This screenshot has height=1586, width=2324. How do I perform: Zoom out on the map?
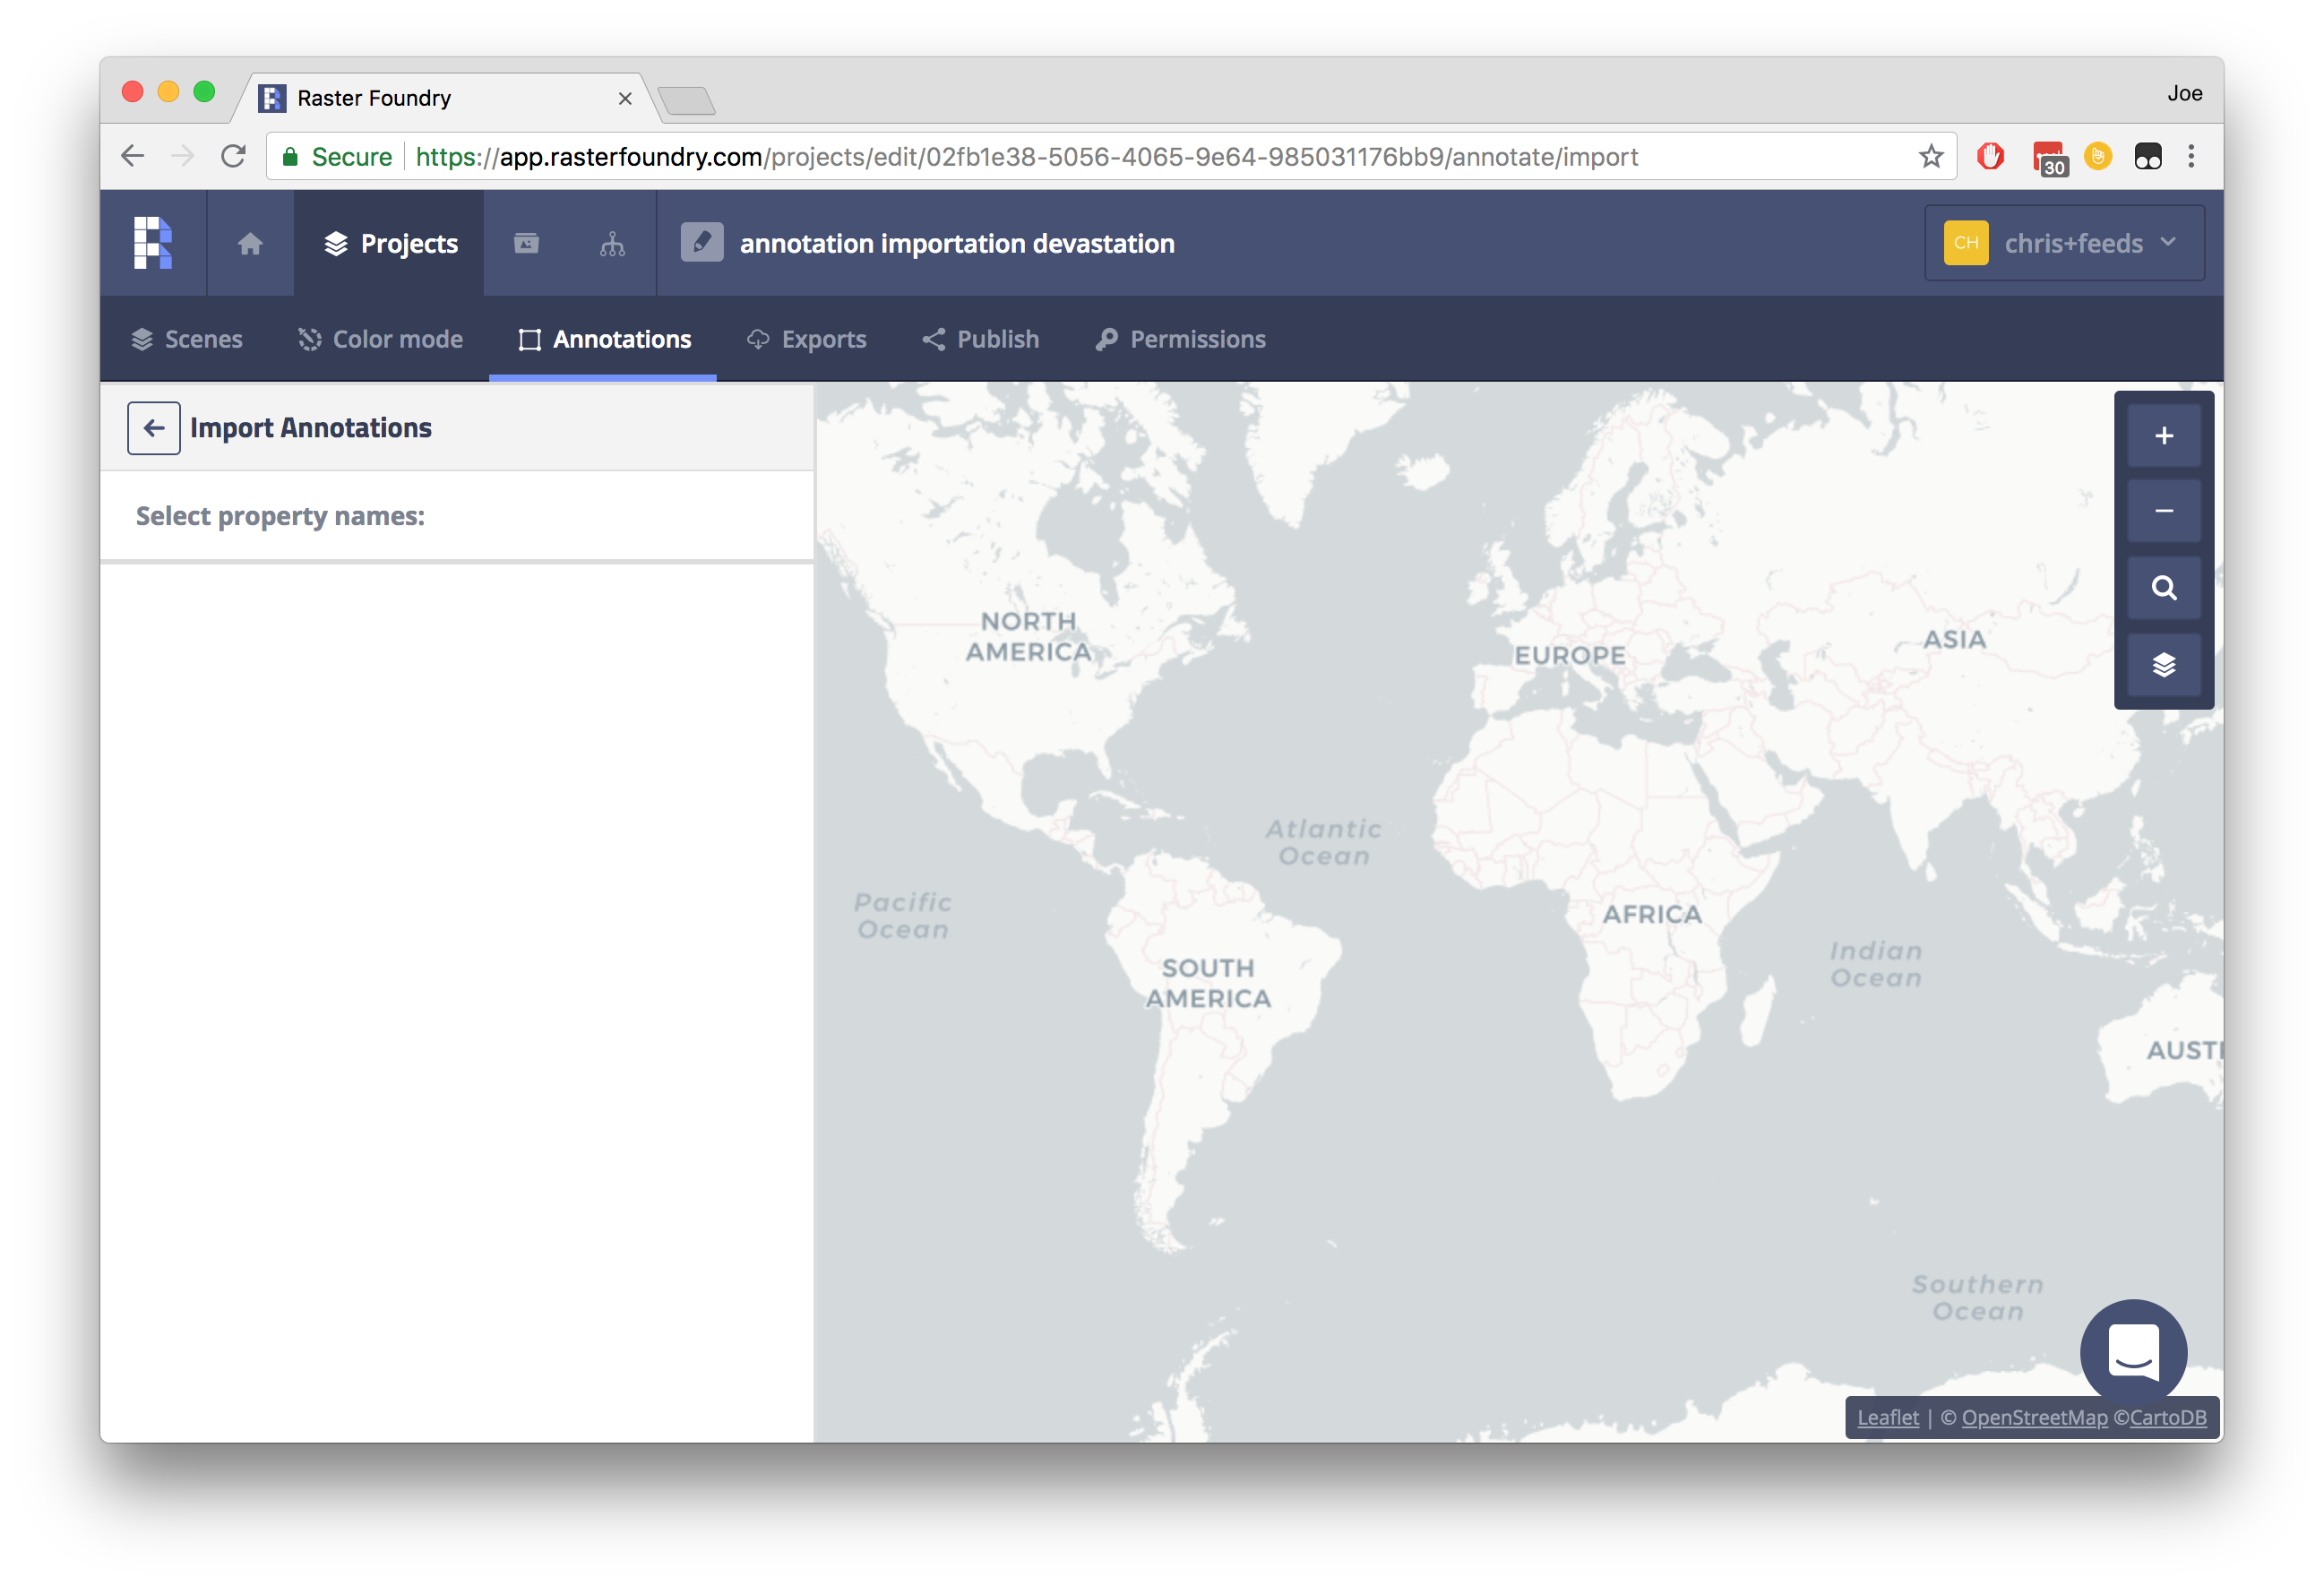click(2163, 511)
